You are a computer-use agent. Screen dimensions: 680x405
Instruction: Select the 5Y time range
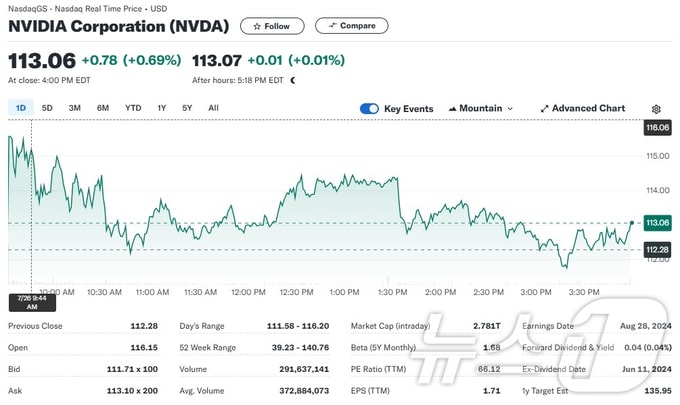point(187,108)
